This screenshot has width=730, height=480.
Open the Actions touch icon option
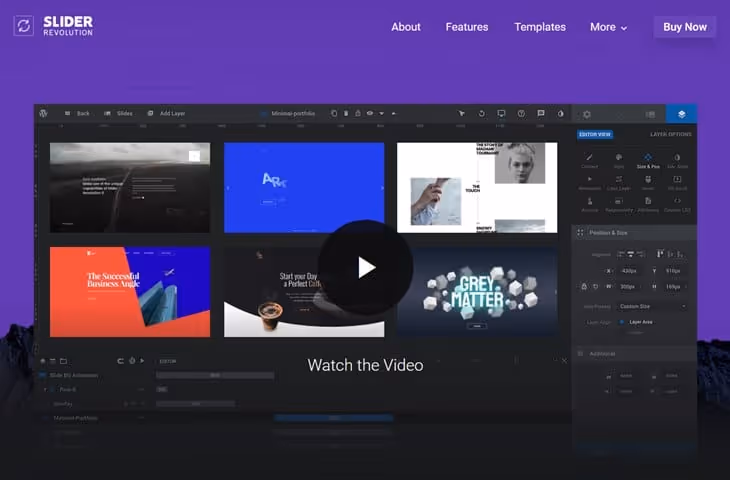pyautogui.click(x=589, y=205)
